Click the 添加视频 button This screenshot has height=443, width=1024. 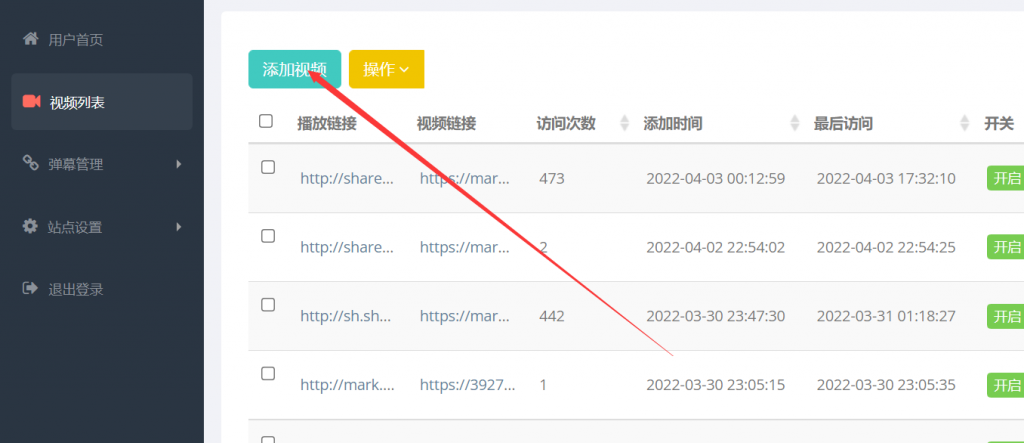[295, 69]
